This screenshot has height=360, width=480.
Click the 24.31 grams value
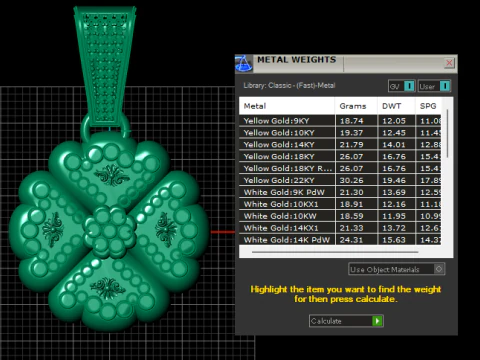click(x=351, y=240)
